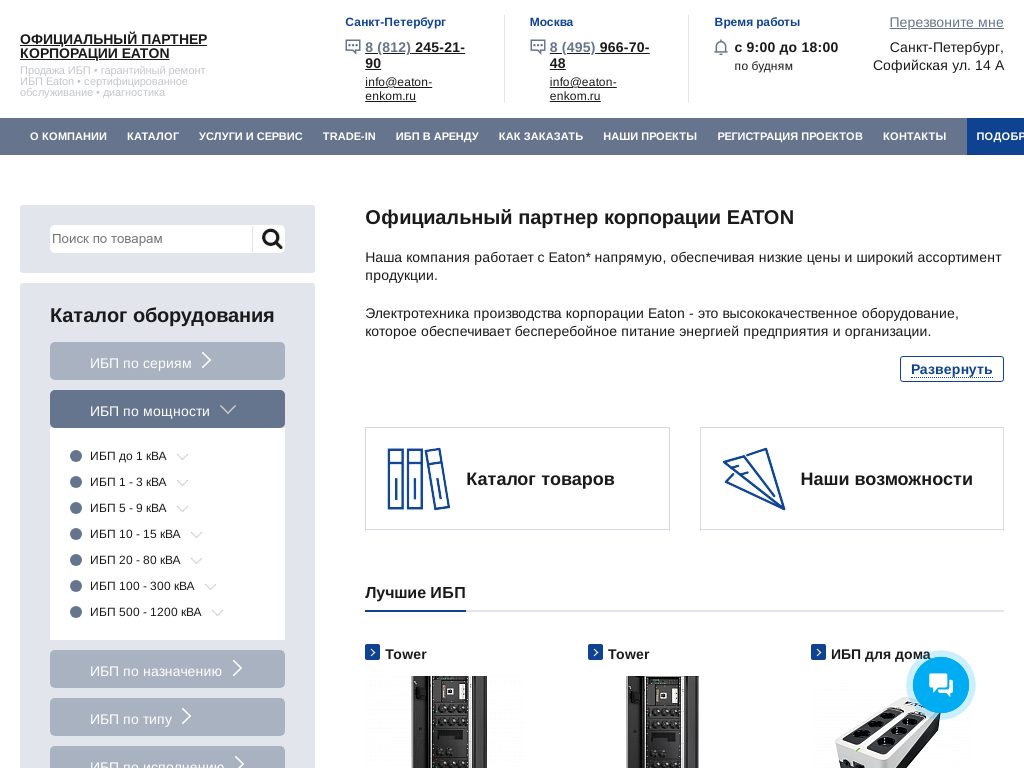Open the second Tower product image
The height and width of the screenshot is (768, 1024).
[662, 722]
